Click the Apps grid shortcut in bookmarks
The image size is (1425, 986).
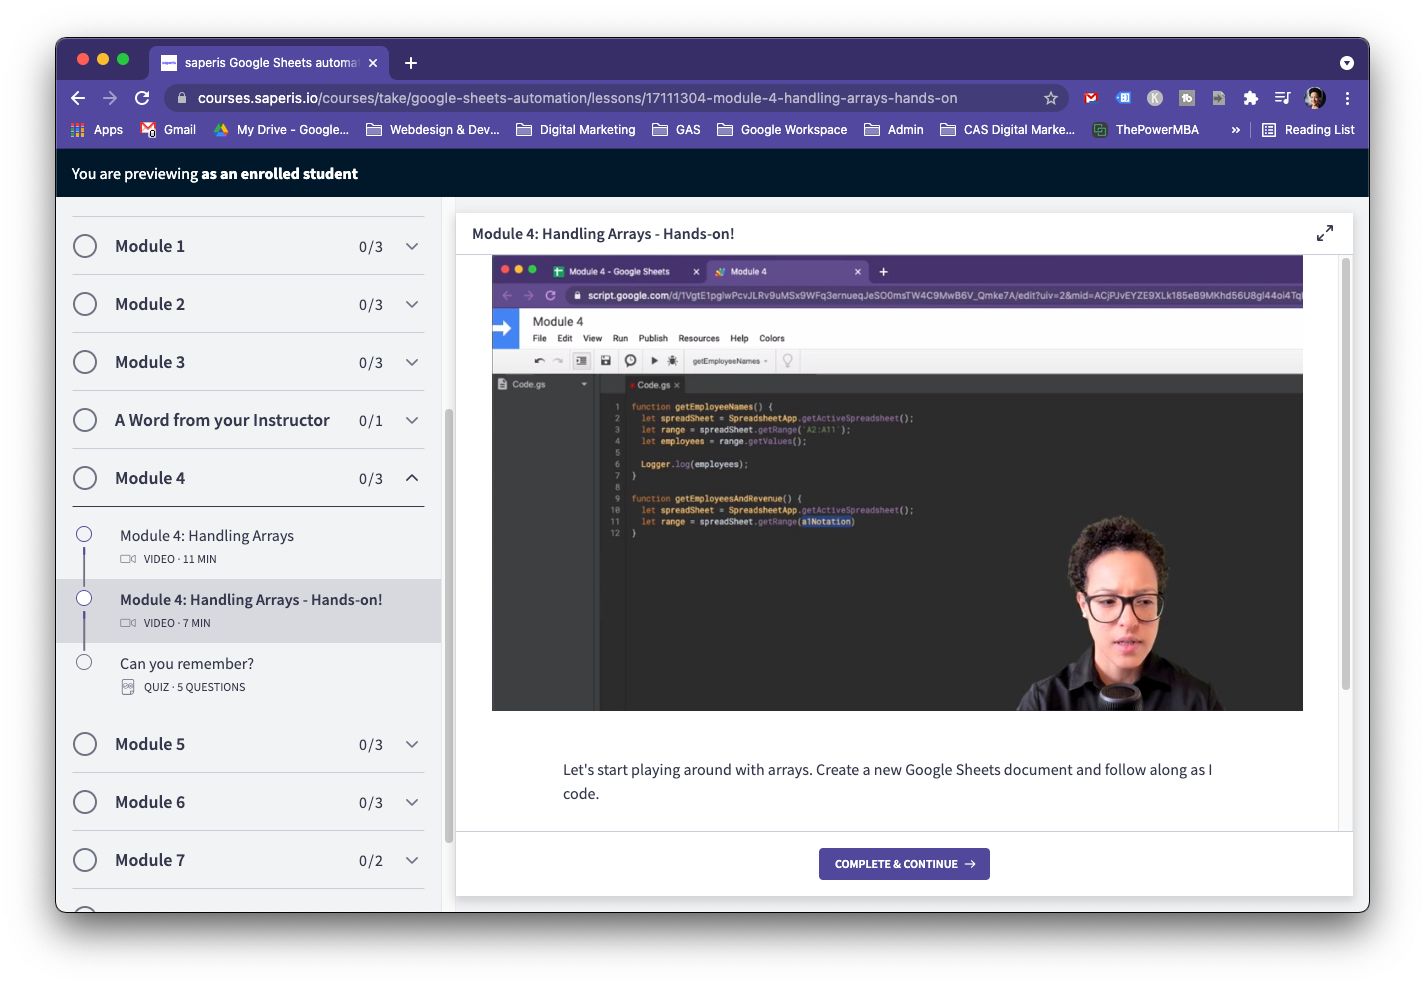pos(97,130)
